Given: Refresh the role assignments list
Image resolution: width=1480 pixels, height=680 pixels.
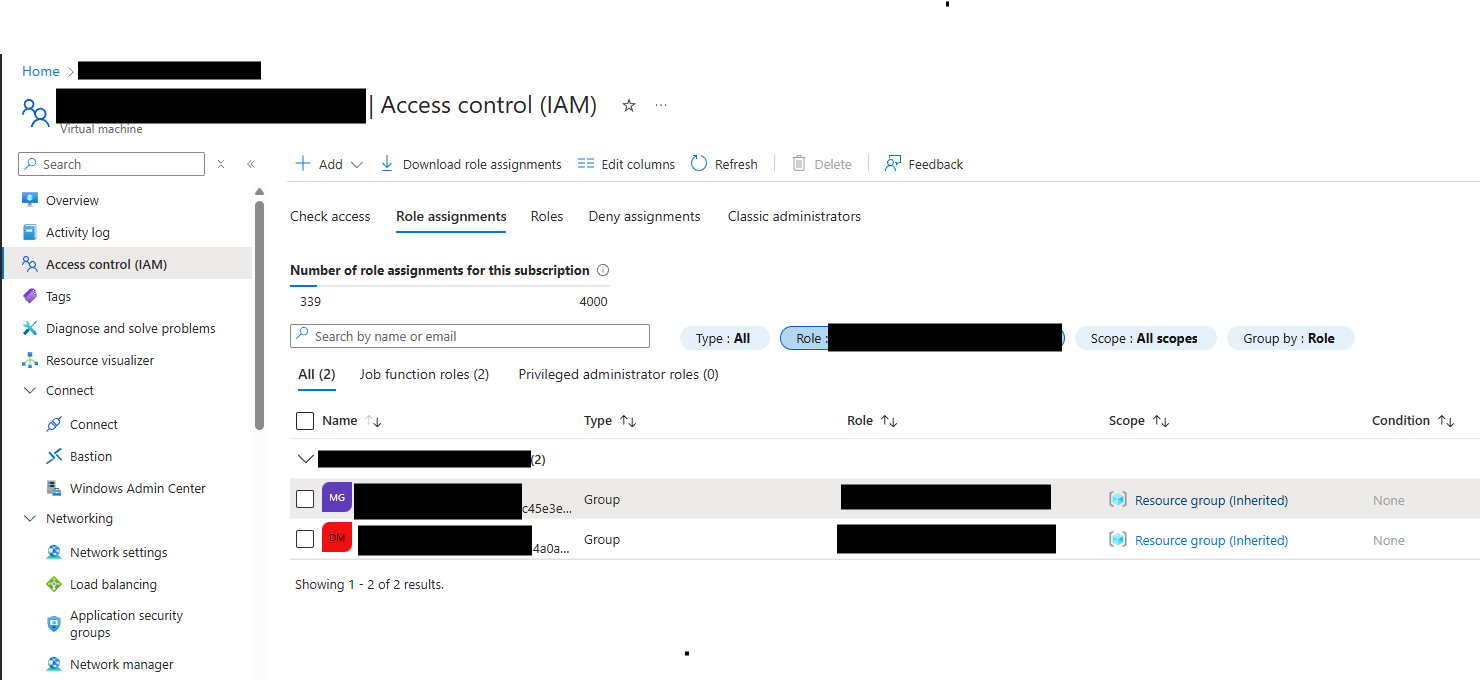Looking at the screenshot, I should (x=725, y=164).
